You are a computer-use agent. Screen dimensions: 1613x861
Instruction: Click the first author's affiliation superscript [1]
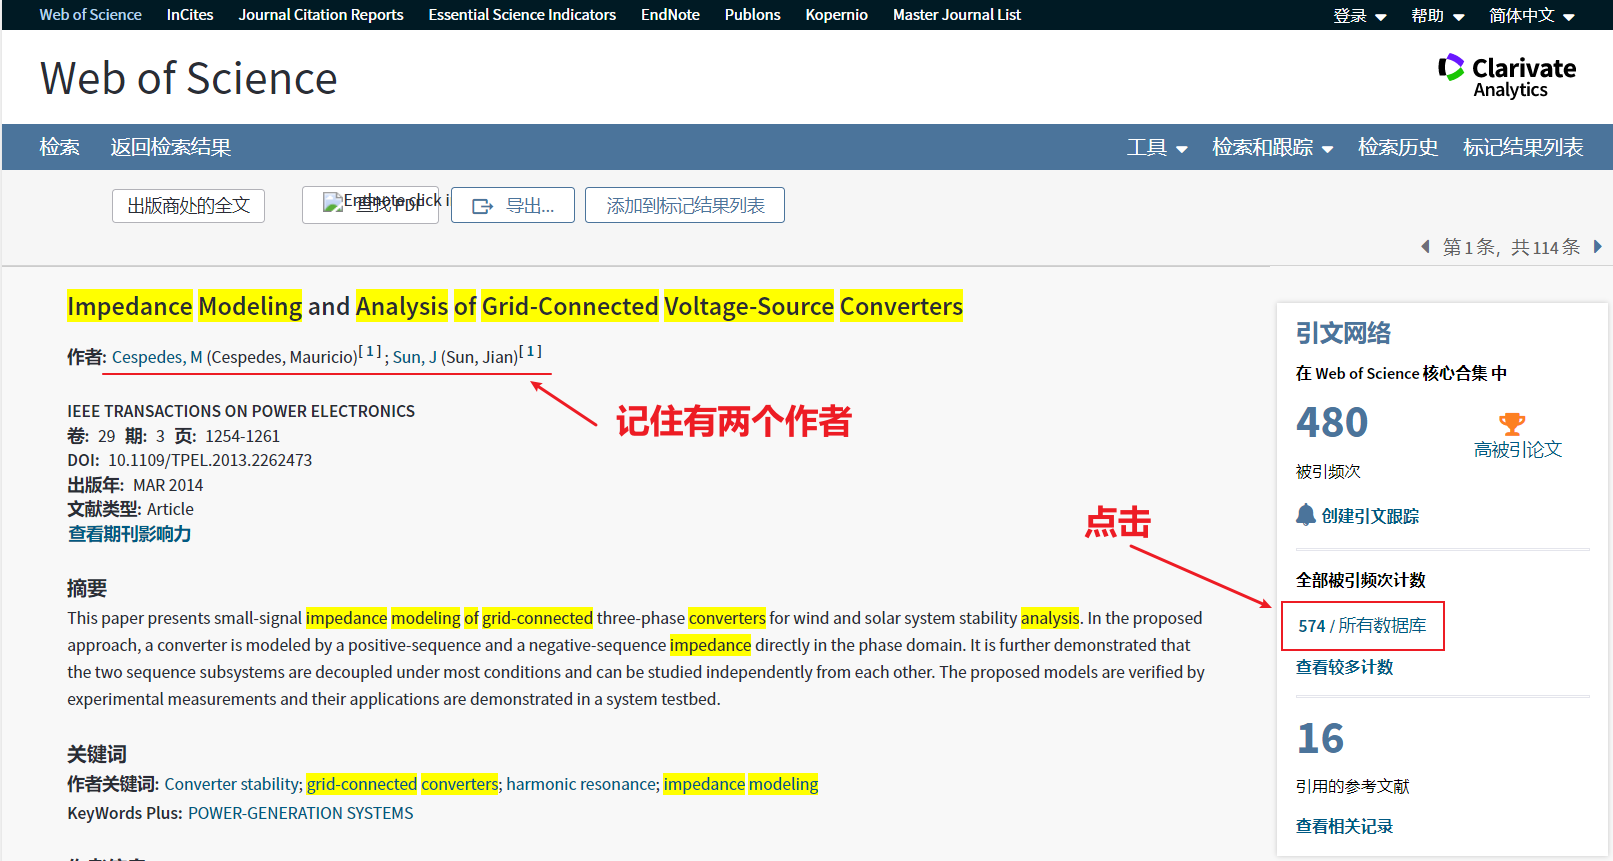pos(371,351)
